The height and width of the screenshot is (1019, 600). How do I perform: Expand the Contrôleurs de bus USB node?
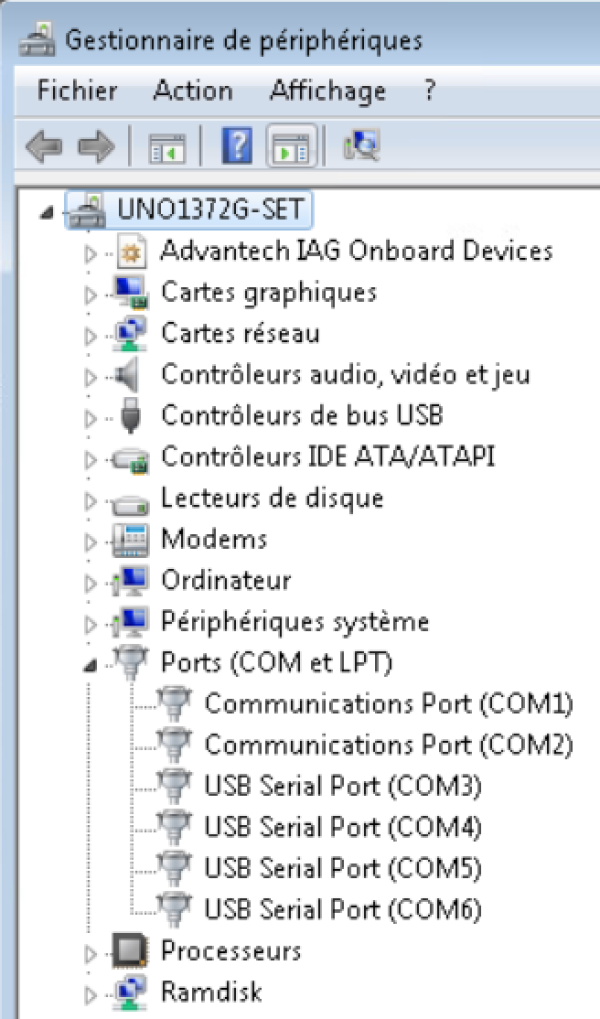click(92, 416)
